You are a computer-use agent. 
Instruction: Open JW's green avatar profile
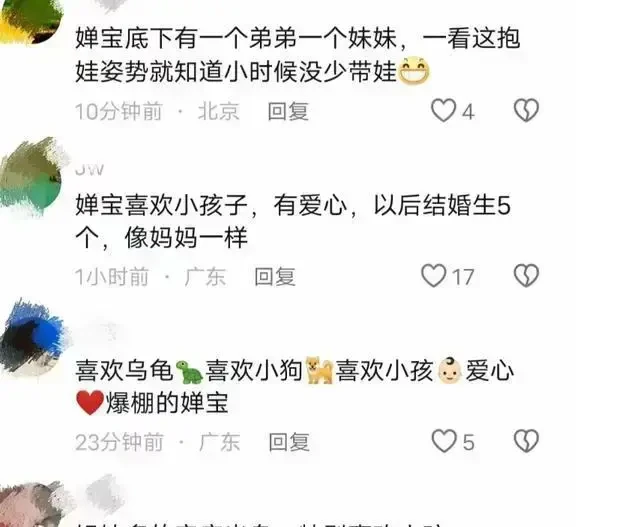pos(32,177)
